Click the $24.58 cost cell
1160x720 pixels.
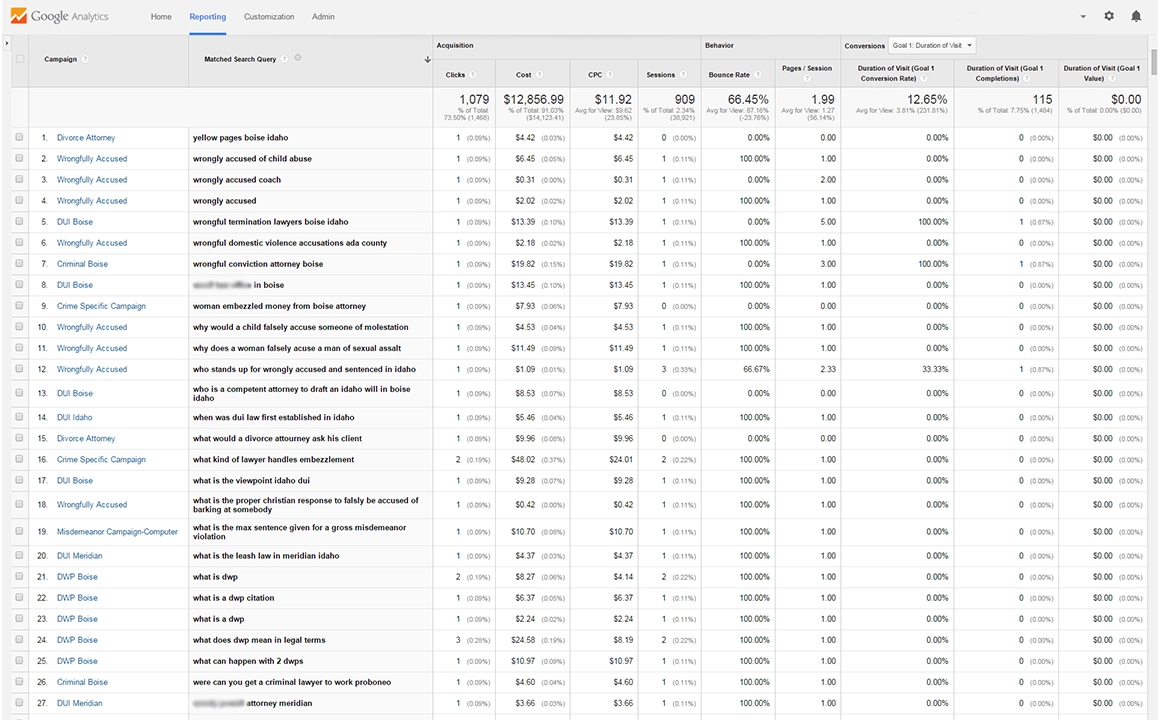coord(523,640)
